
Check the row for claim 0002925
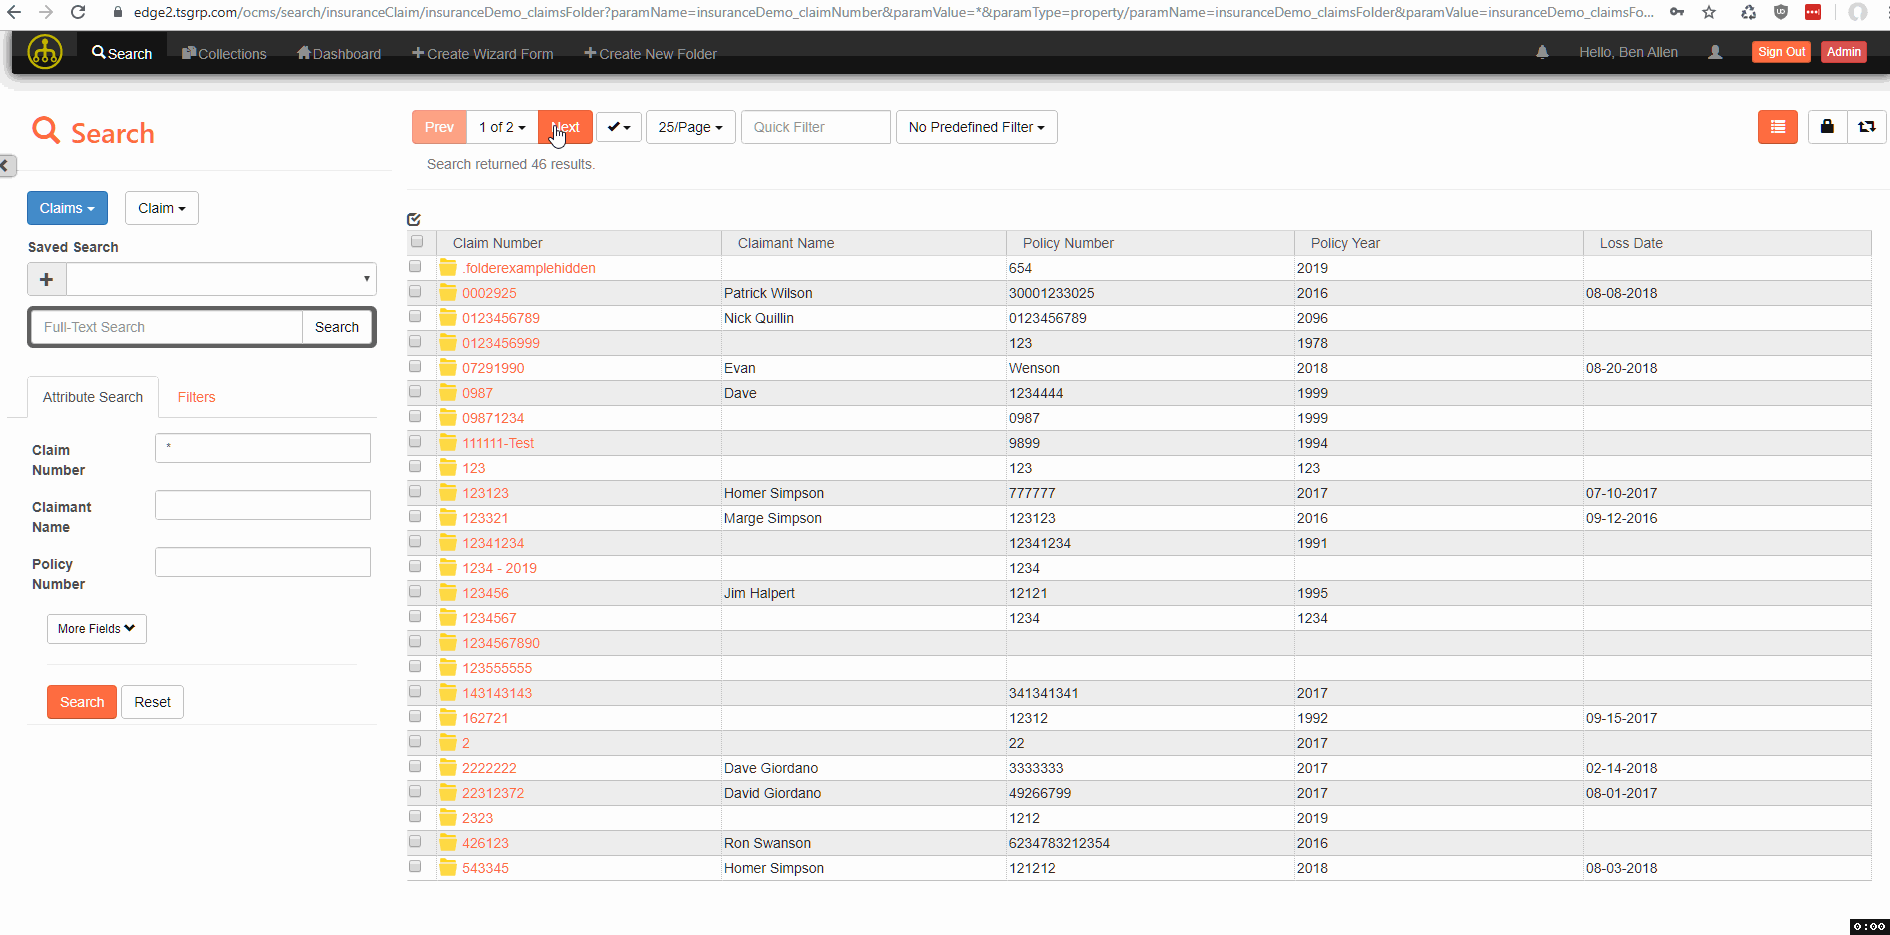tap(415, 291)
